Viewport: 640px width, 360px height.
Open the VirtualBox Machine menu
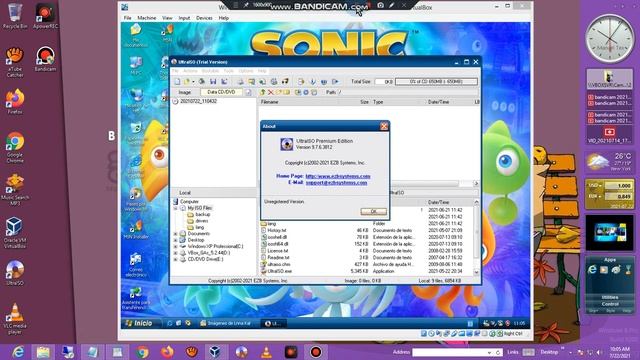tap(147, 18)
